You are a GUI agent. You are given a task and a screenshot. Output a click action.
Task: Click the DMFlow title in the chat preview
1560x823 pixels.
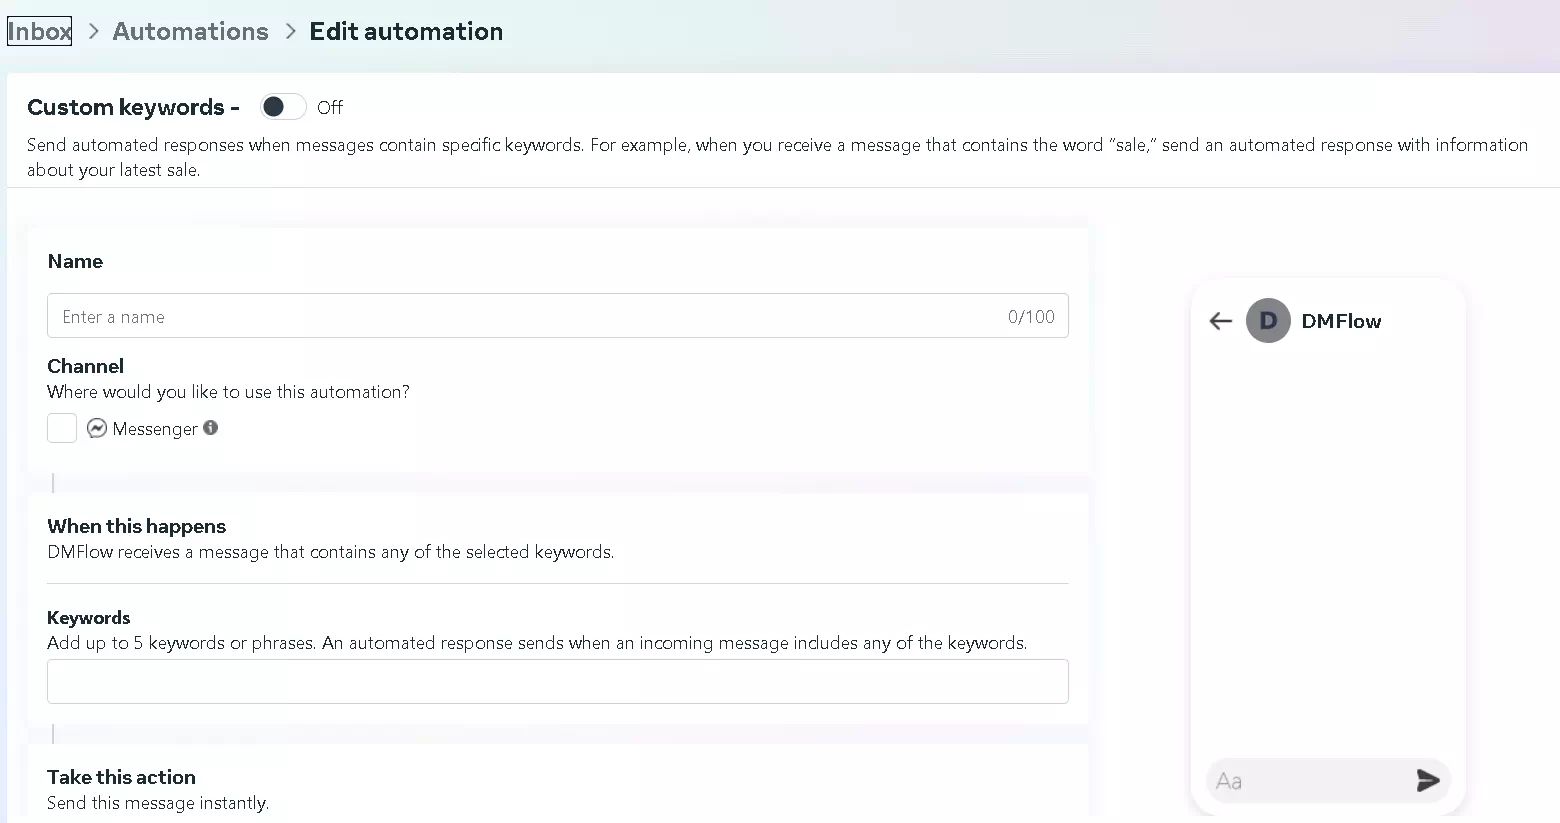pos(1342,321)
